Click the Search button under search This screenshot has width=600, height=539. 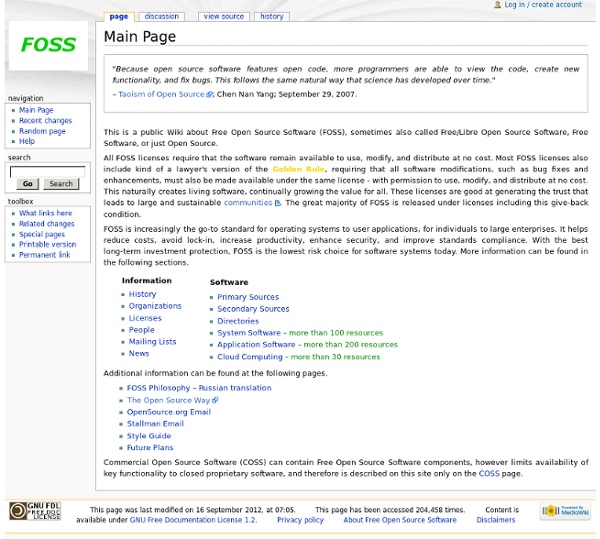click(x=61, y=184)
